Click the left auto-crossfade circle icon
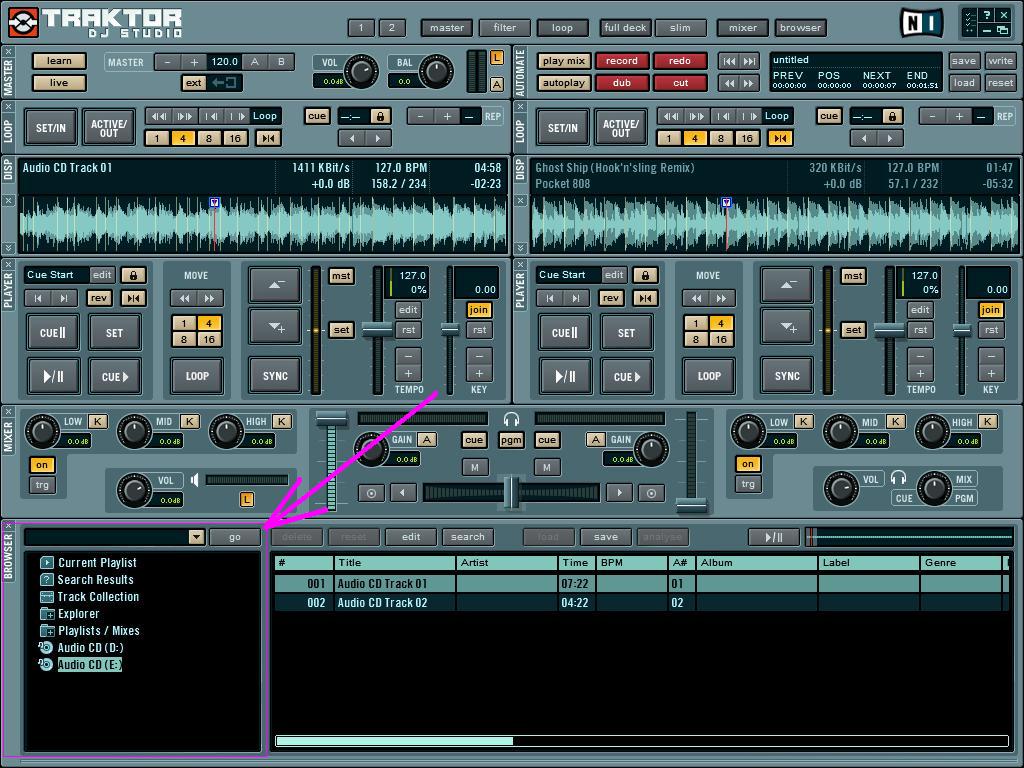 371,493
